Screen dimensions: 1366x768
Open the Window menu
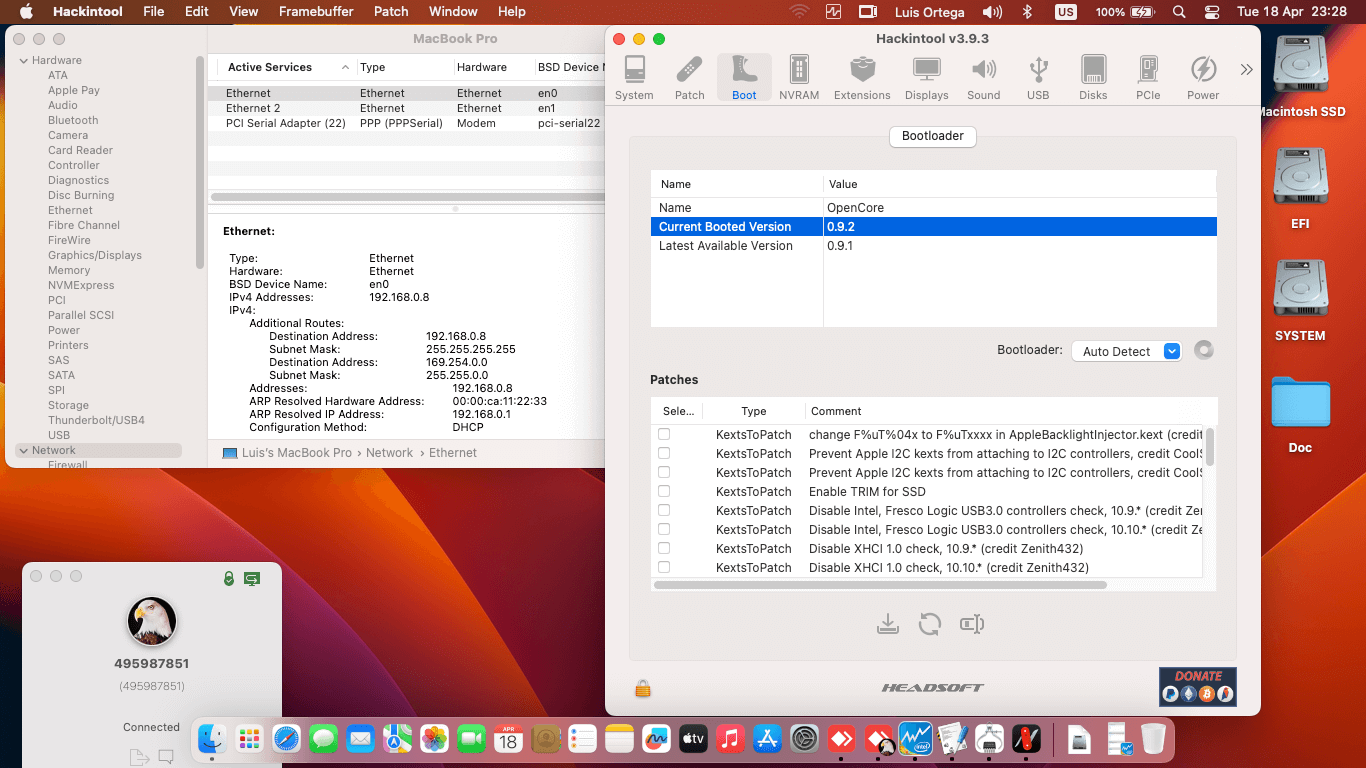click(x=453, y=12)
